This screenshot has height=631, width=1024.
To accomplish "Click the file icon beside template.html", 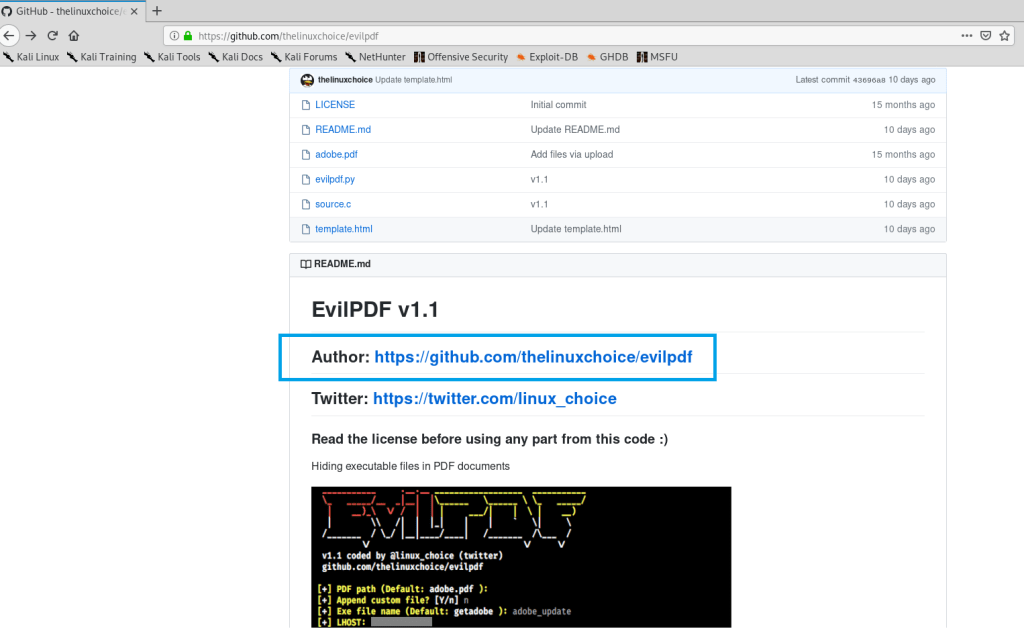I will (x=306, y=229).
